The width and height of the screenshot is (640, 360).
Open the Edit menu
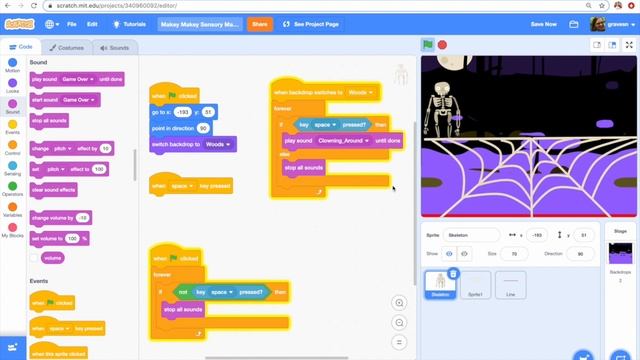click(x=92, y=24)
